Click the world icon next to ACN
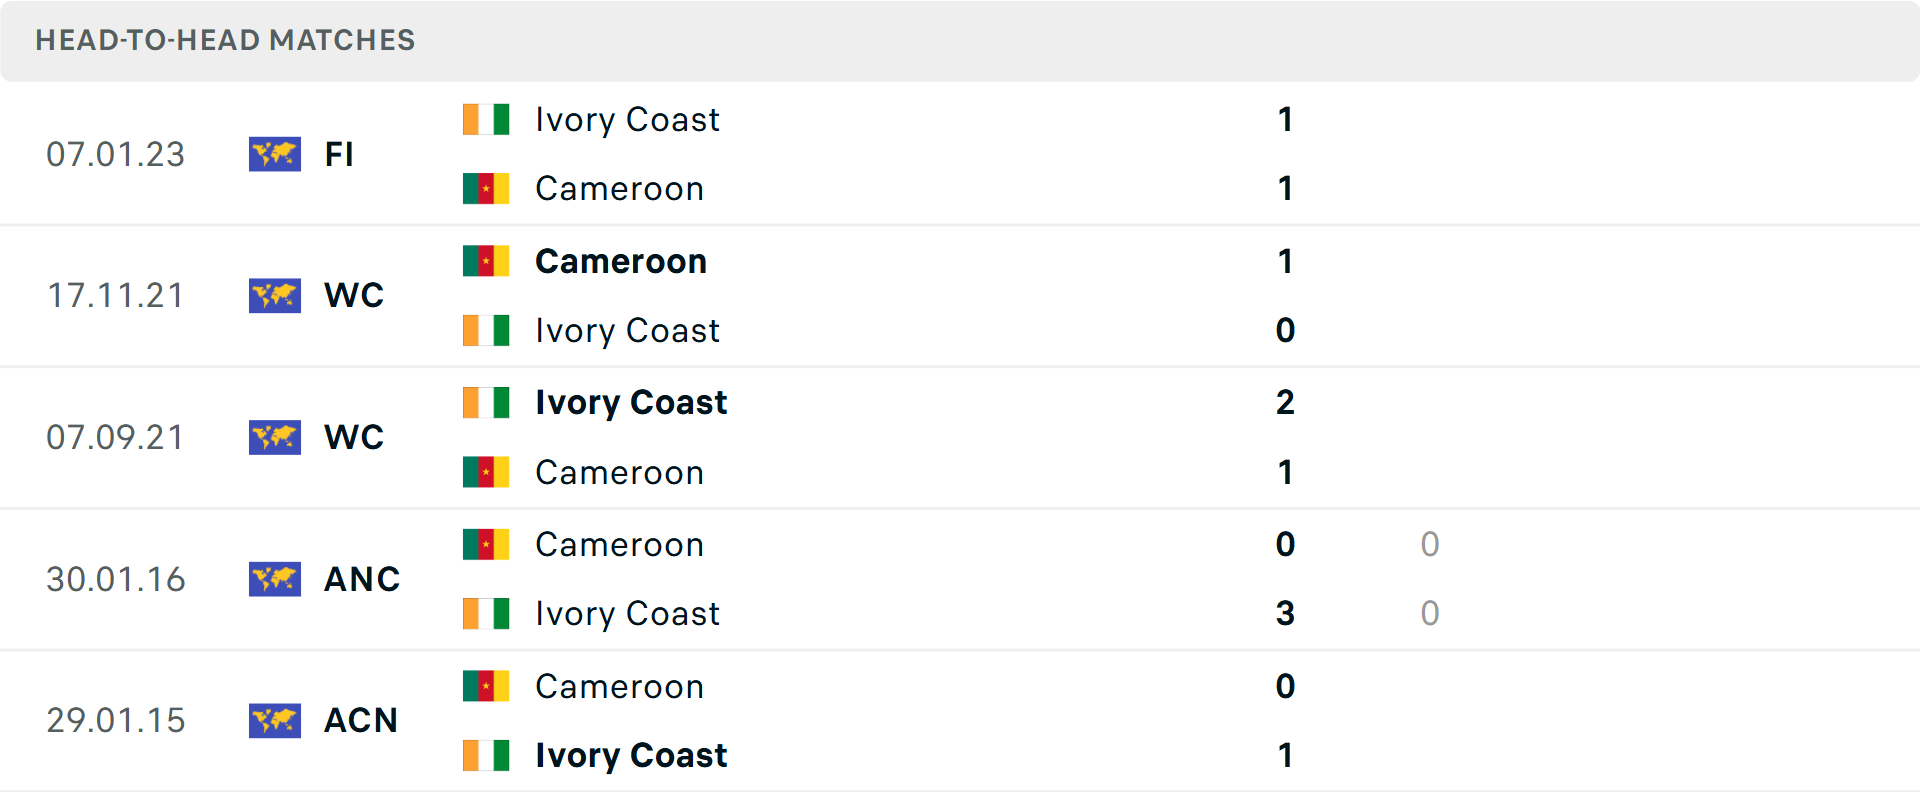1920x792 pixels. tap(274, 720)
